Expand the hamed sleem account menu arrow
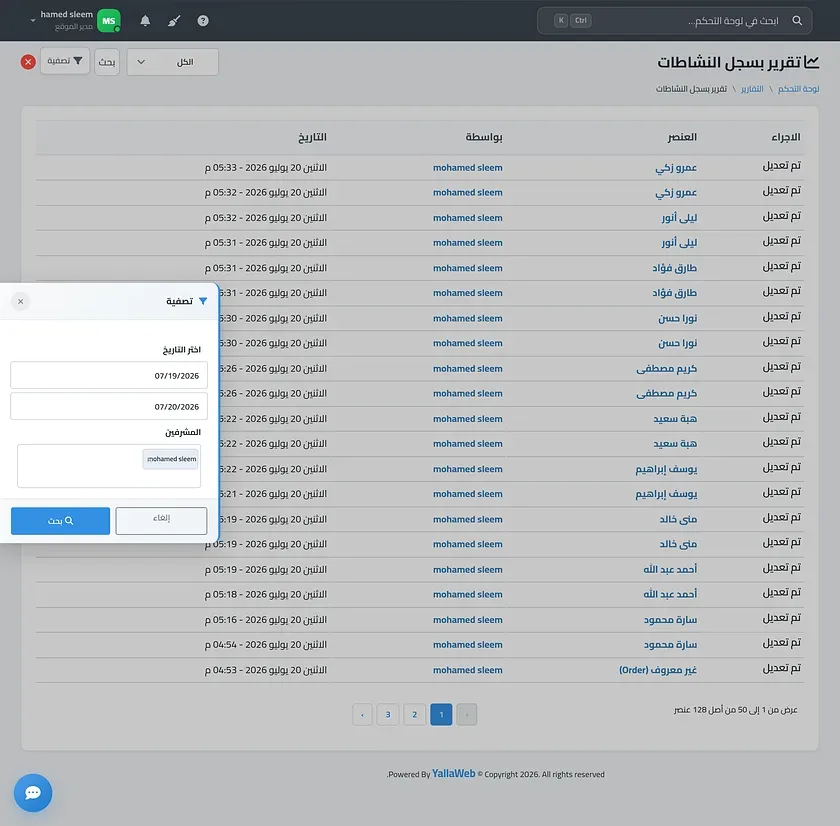Image resolution: width=840 pixels, height=826 pixels. click(33, 21)
